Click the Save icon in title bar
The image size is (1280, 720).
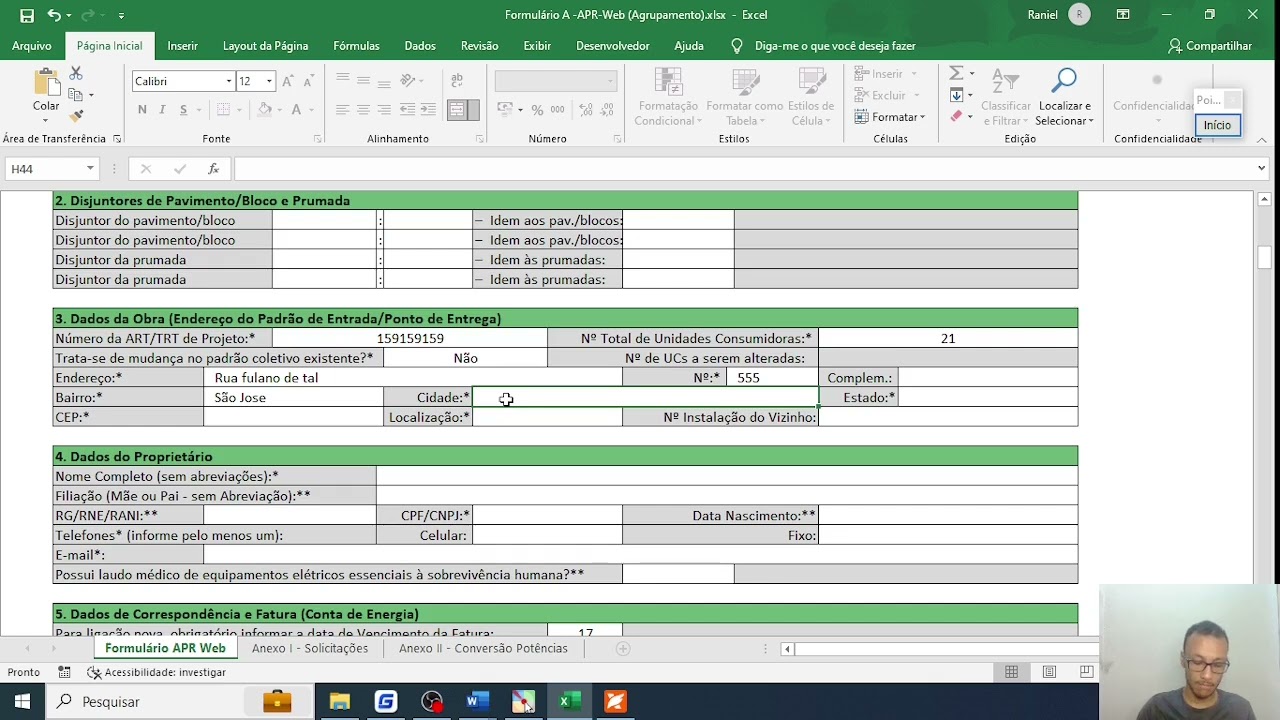tap(27, 15)
